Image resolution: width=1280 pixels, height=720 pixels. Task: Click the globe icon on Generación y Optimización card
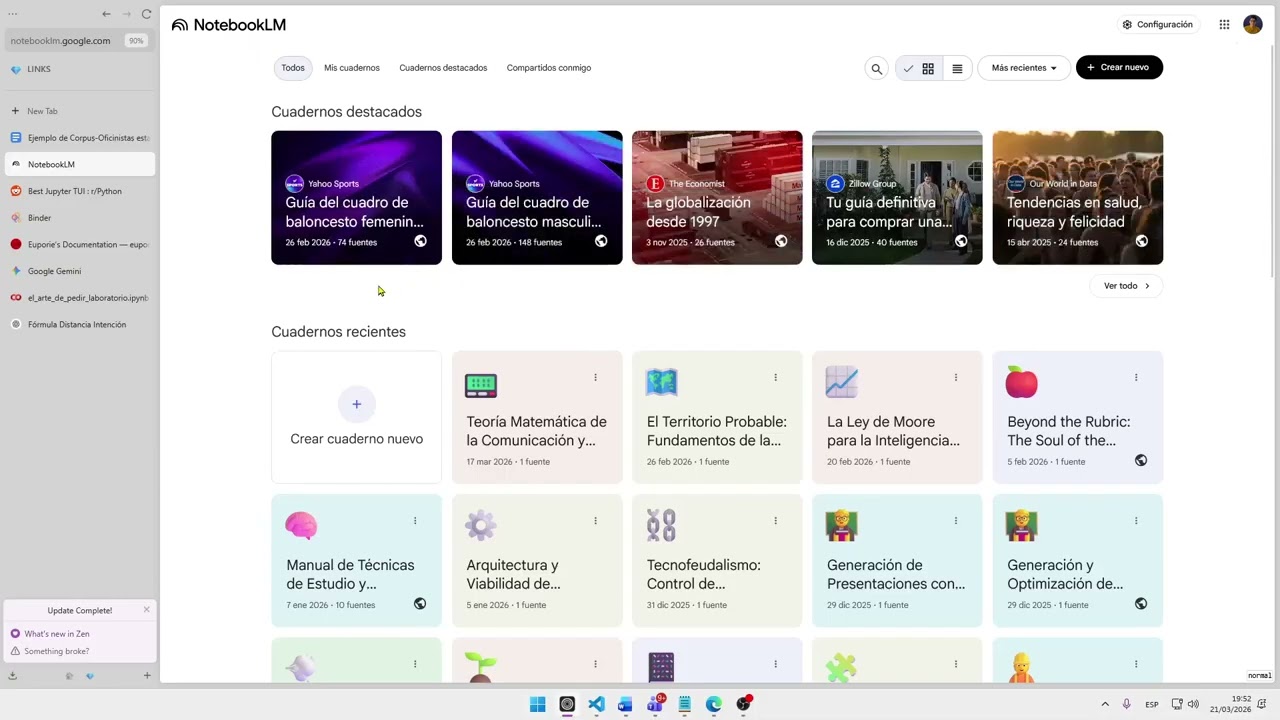pyautogui.click(x=1141, y=604)
